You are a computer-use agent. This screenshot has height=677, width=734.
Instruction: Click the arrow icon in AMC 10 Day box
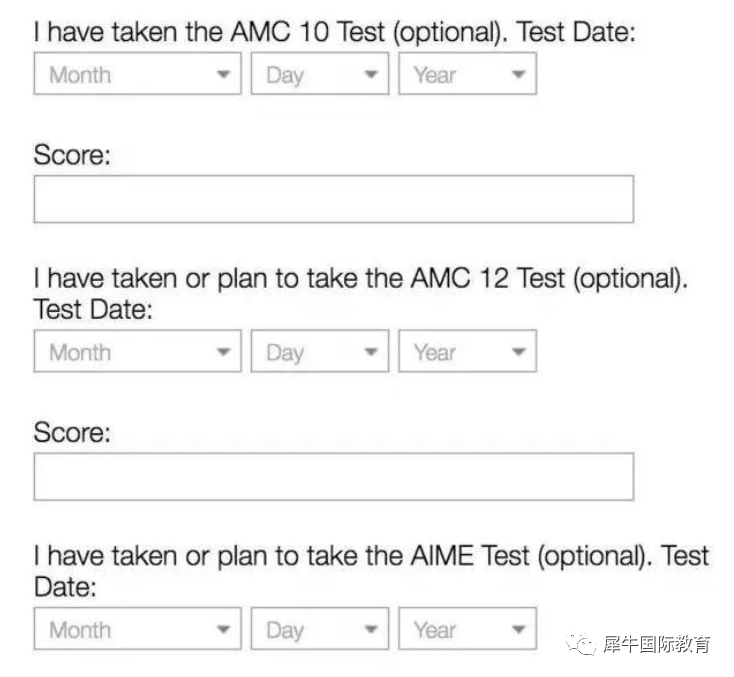click(x=371, y=74)
